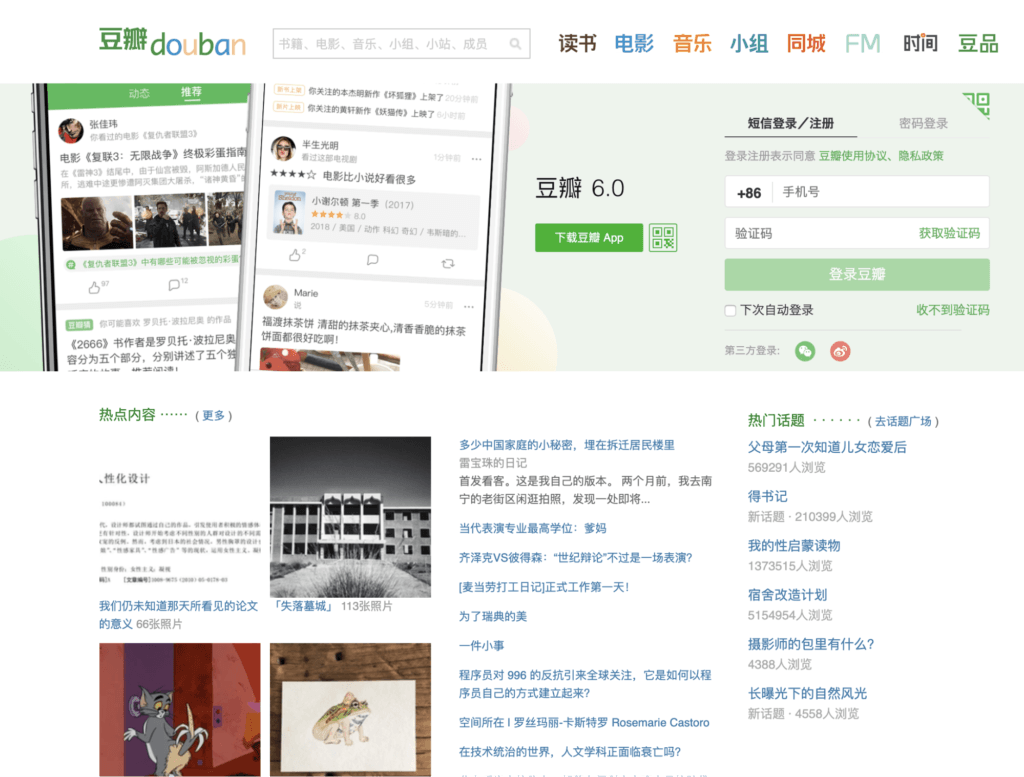
Task: Open the 时间 section
Action: point(920,44)
